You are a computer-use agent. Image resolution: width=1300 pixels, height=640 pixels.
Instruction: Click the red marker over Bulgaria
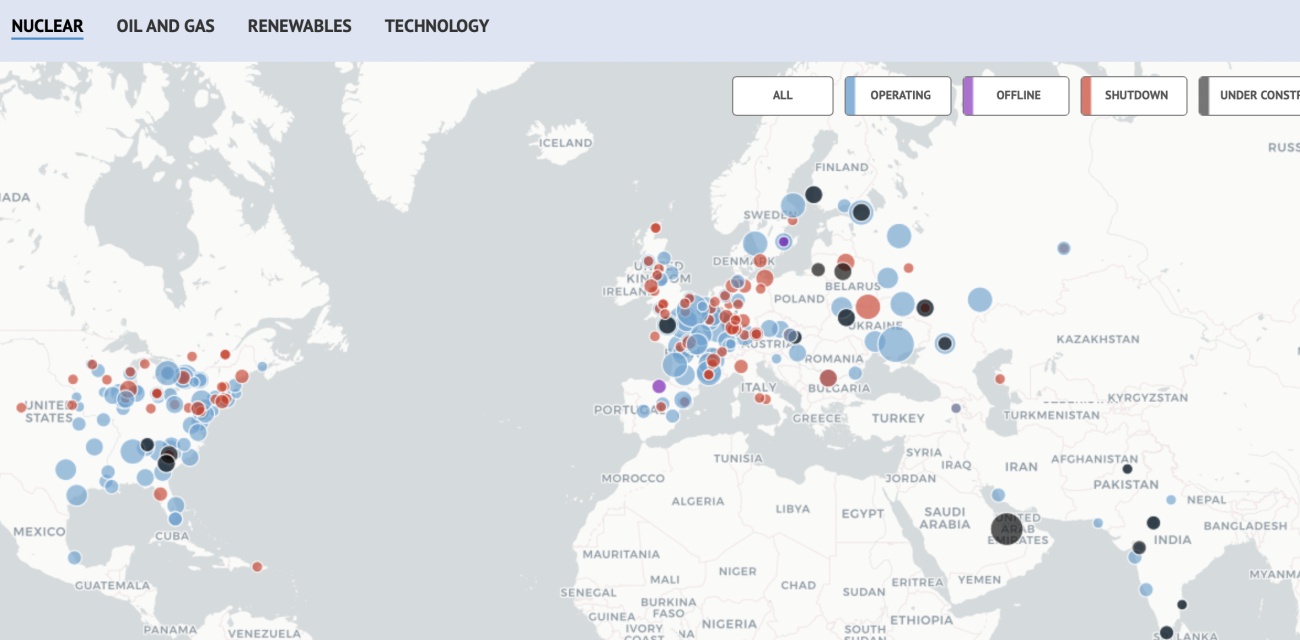[828, 378]
